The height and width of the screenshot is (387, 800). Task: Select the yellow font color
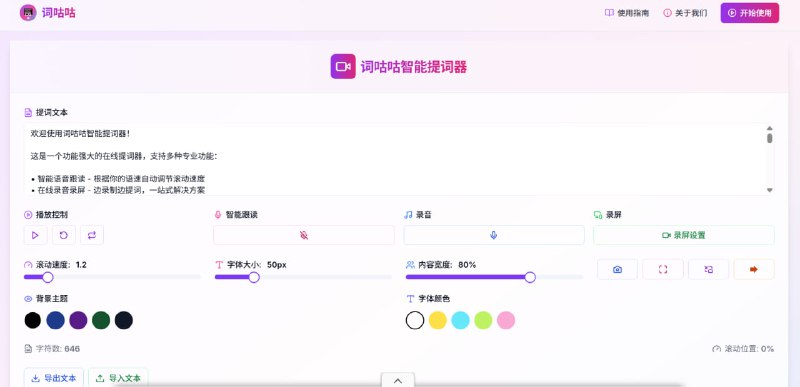tap(438, 320)
